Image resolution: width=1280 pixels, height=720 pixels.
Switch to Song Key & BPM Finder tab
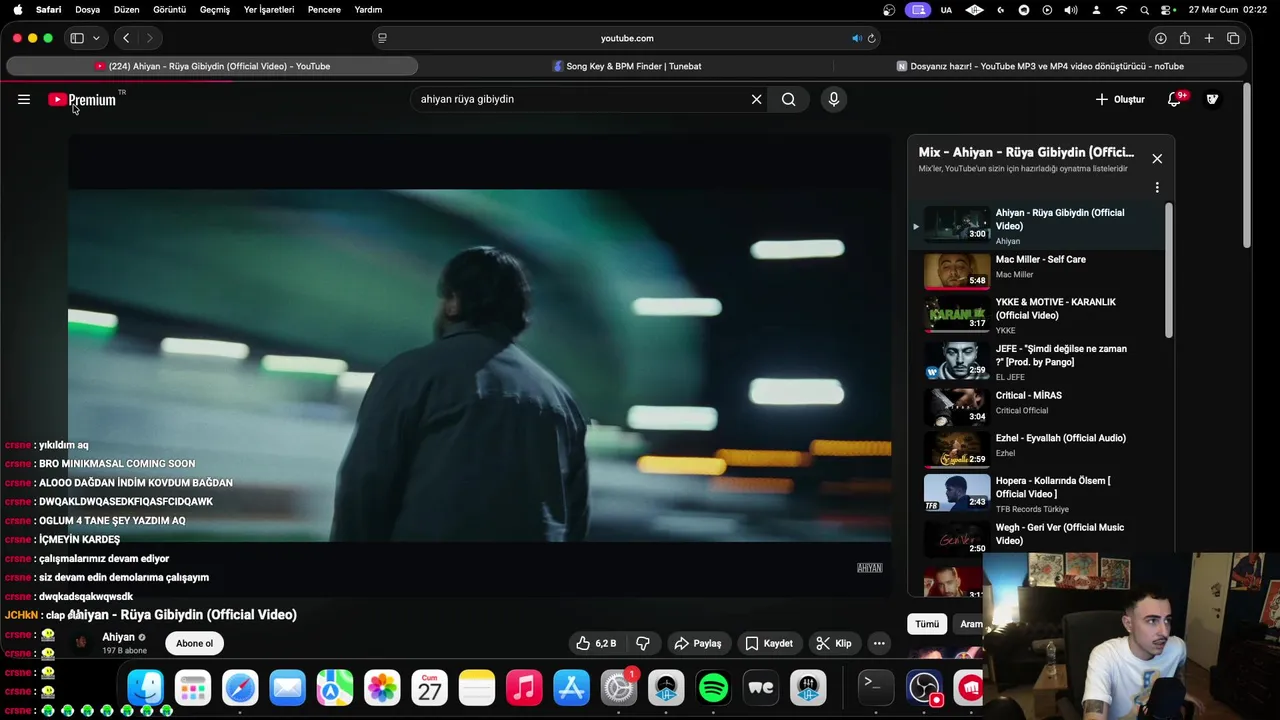(627, 66)
